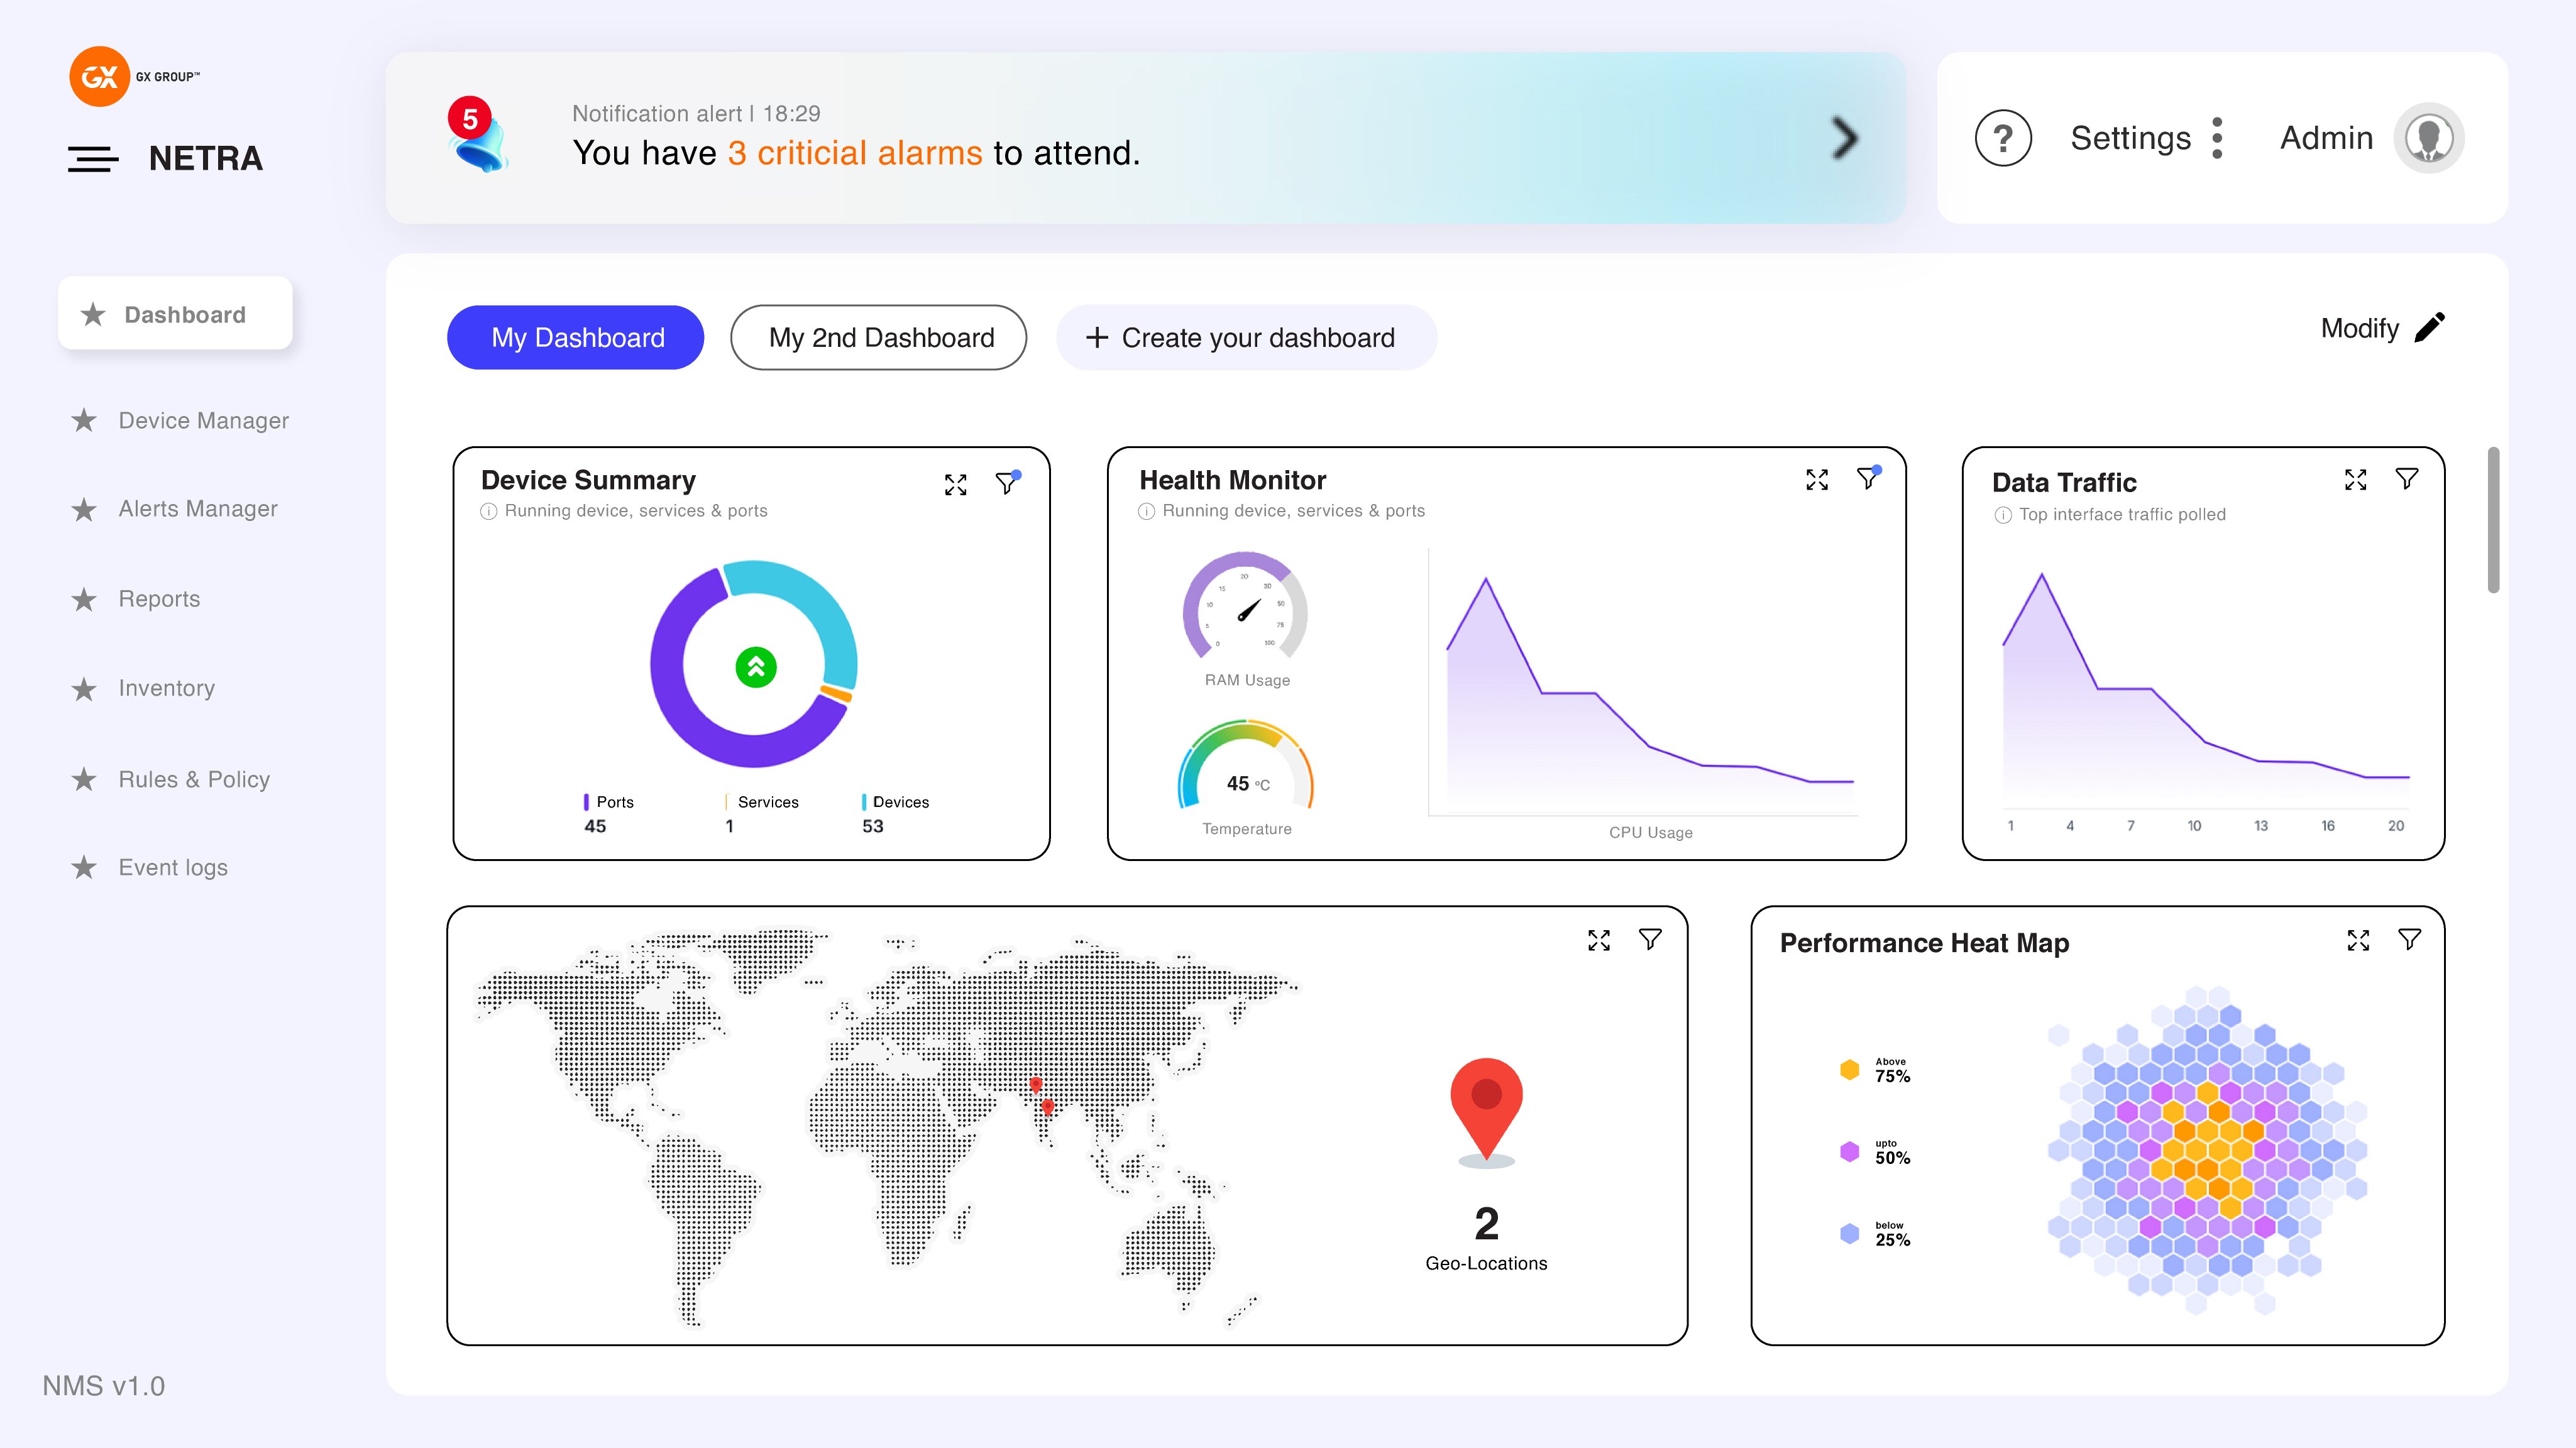Open the Device Summary filter
The image size is (2576, 1448).
[1007, 483]
